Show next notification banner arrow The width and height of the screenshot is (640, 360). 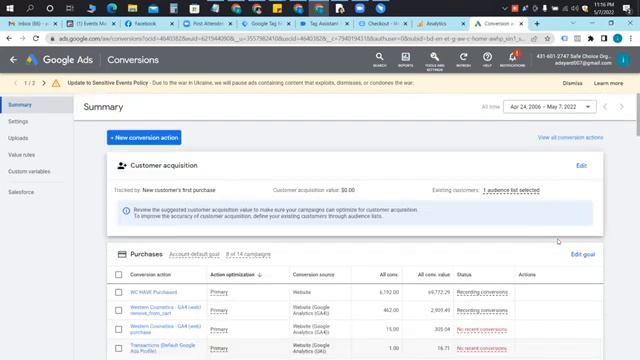coord(44,83)
